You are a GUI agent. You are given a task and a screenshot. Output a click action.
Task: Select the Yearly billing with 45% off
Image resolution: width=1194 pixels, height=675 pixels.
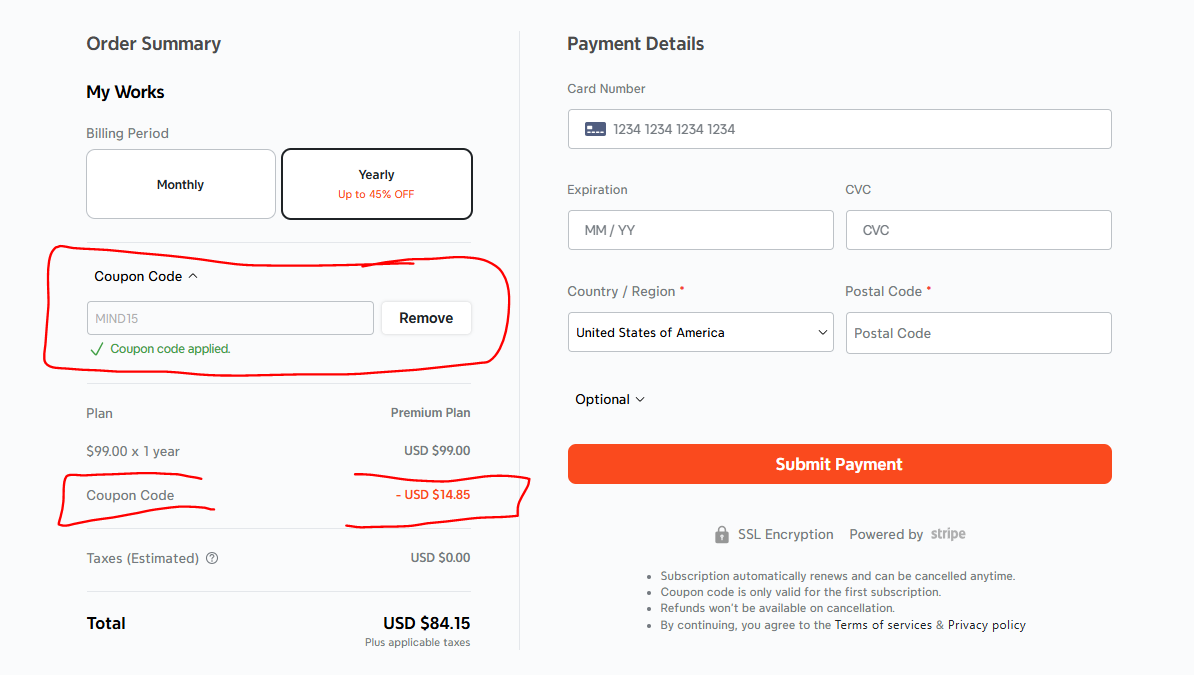pos(376,183)
